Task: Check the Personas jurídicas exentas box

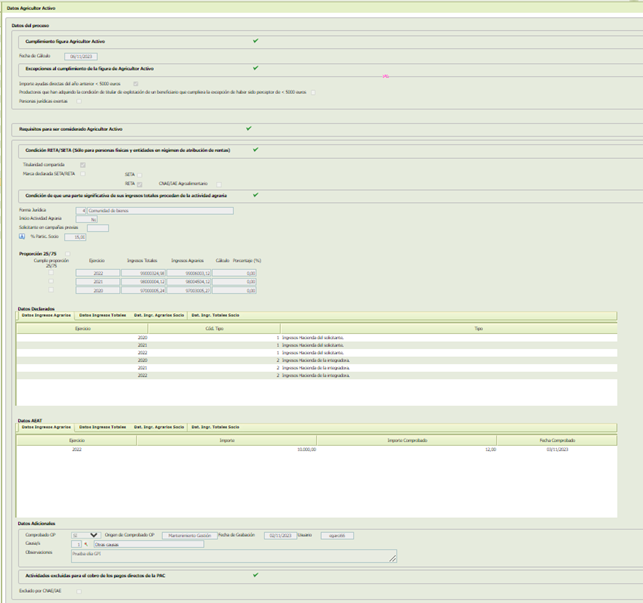Action: (79, 101)
